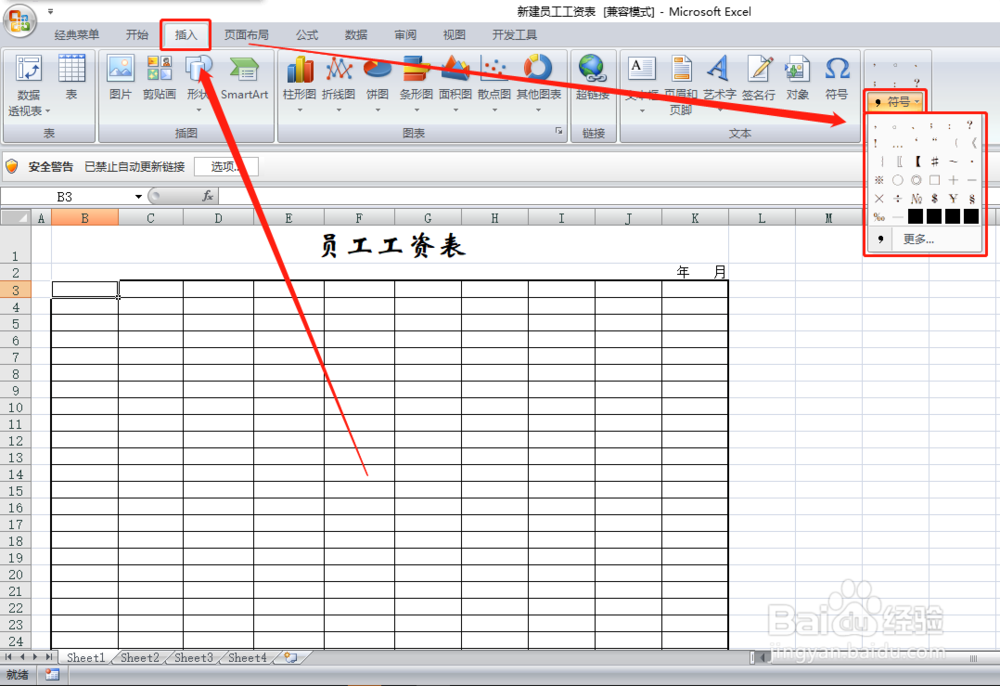The width and height of the screenshot is (1000, 686).
Task: Click the insert function fx button
Action: (x=208, y=196)
